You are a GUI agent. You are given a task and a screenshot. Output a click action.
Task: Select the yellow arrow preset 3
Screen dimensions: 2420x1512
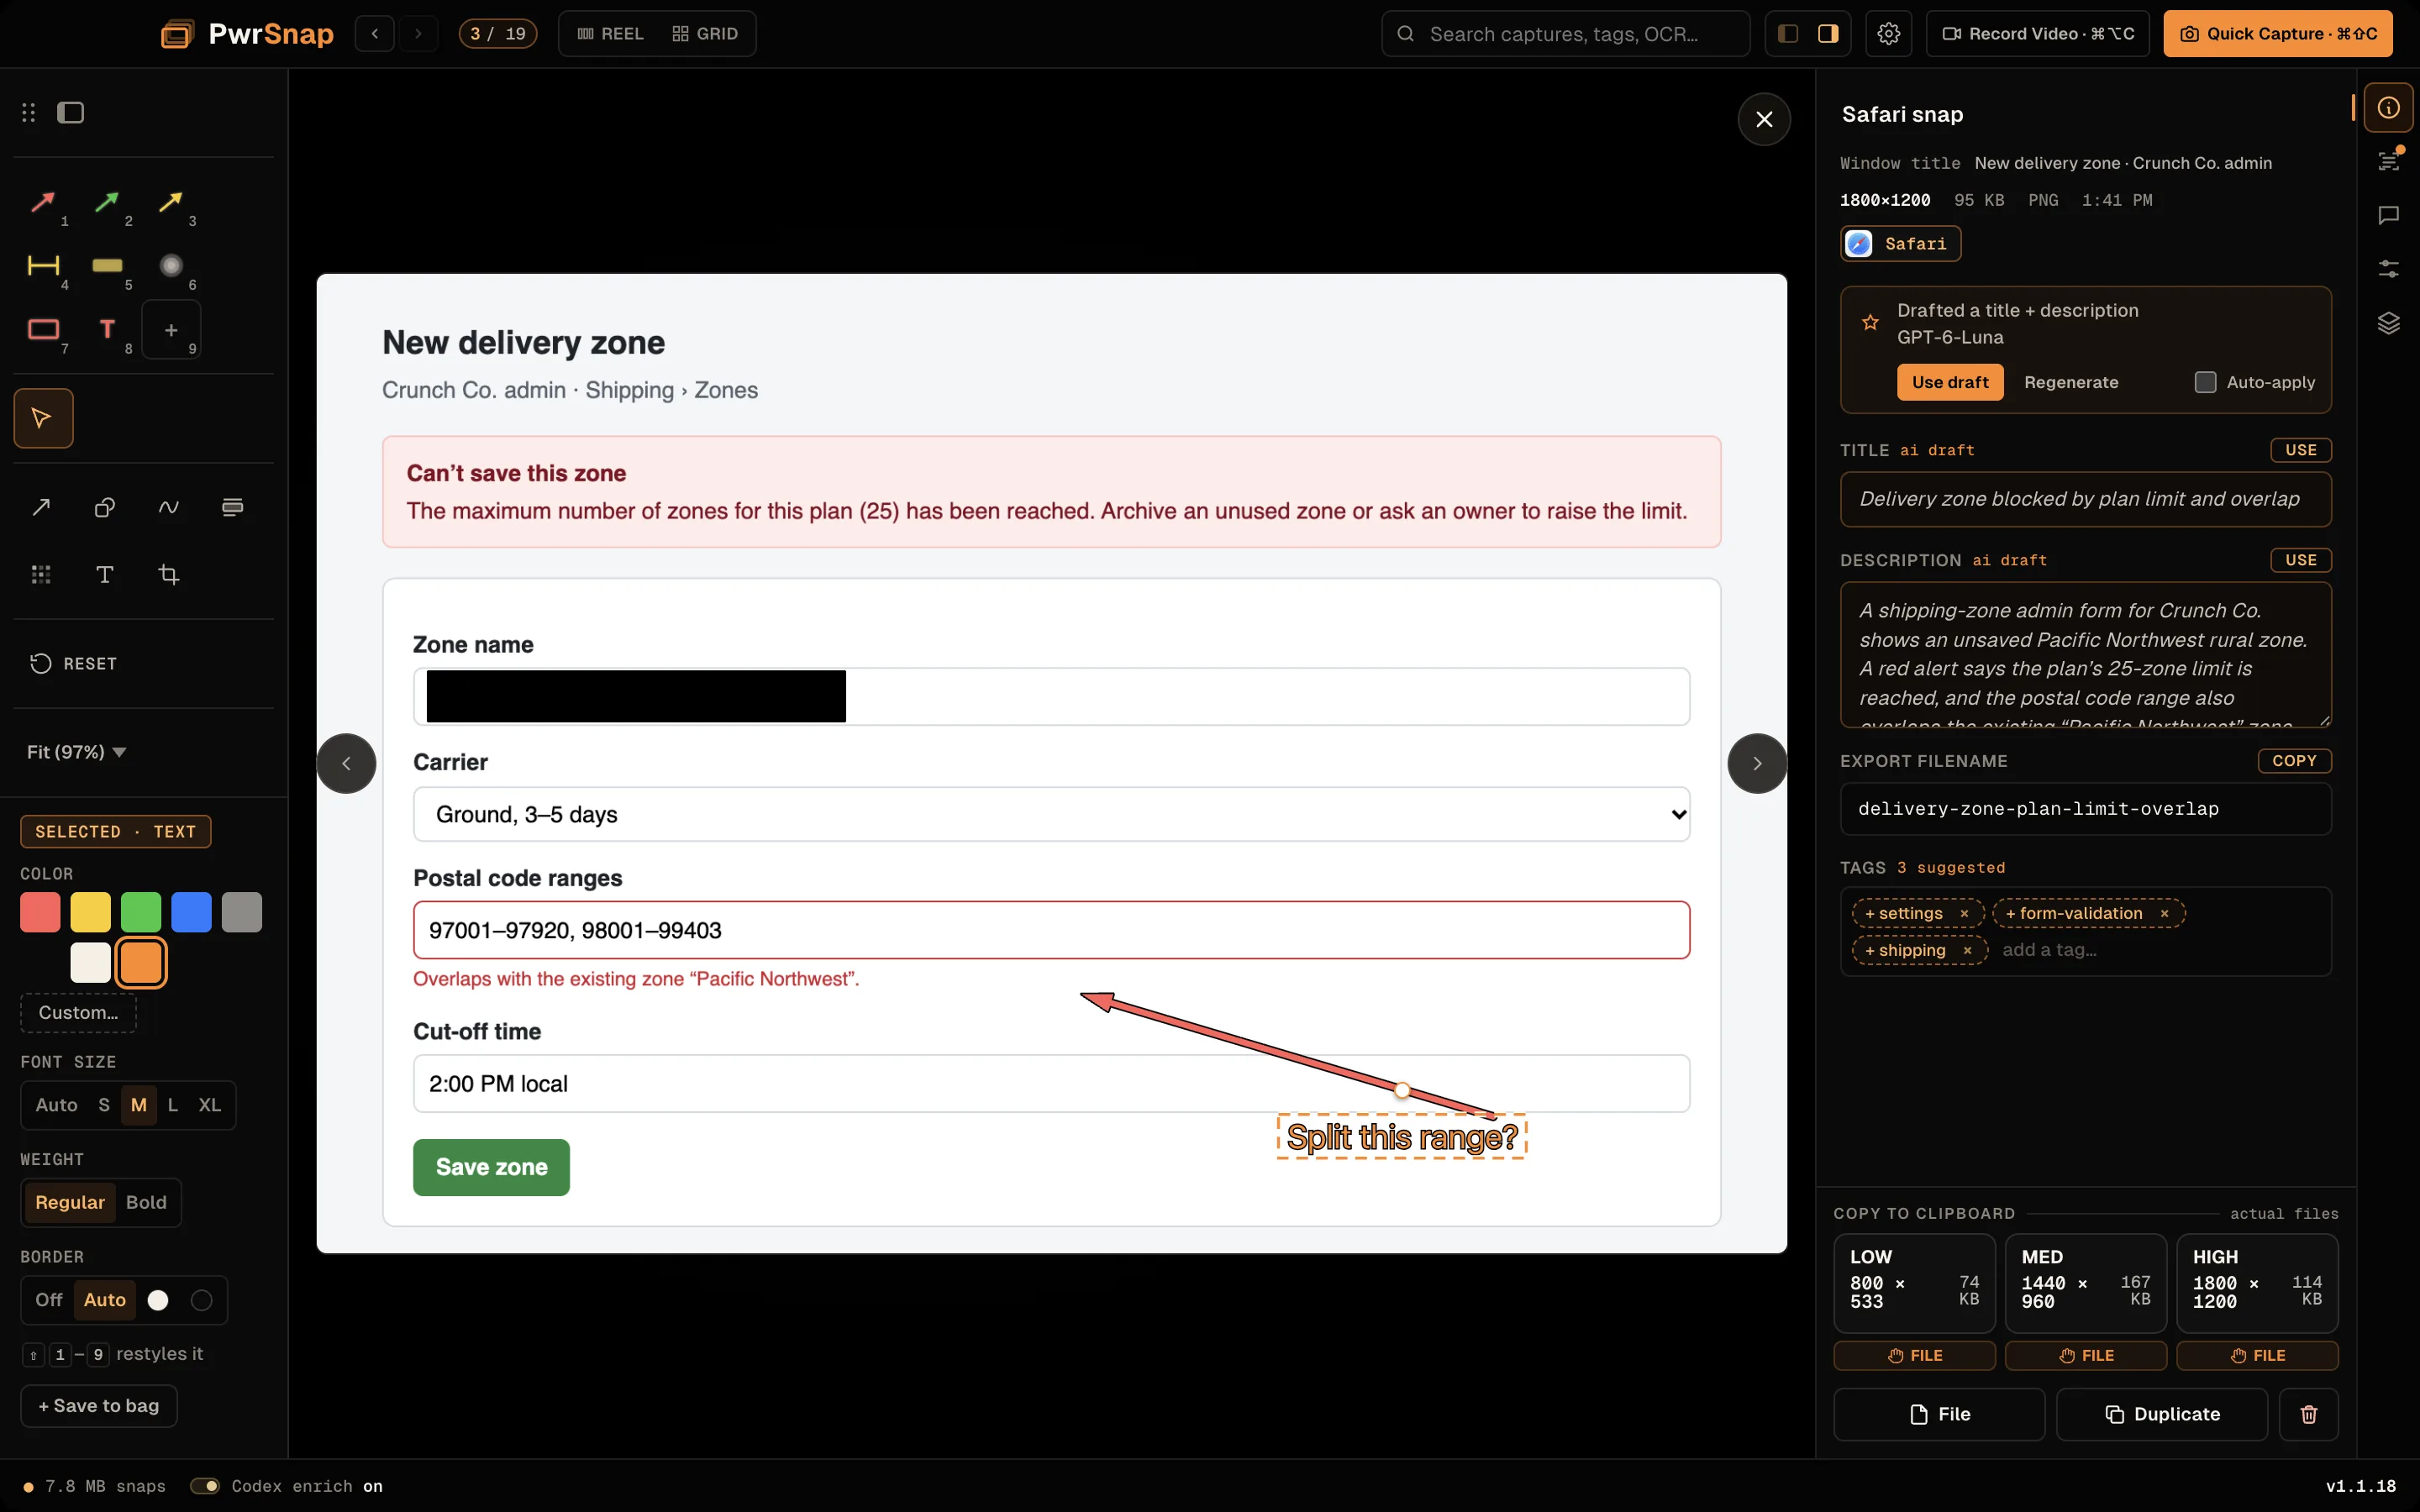171,203
